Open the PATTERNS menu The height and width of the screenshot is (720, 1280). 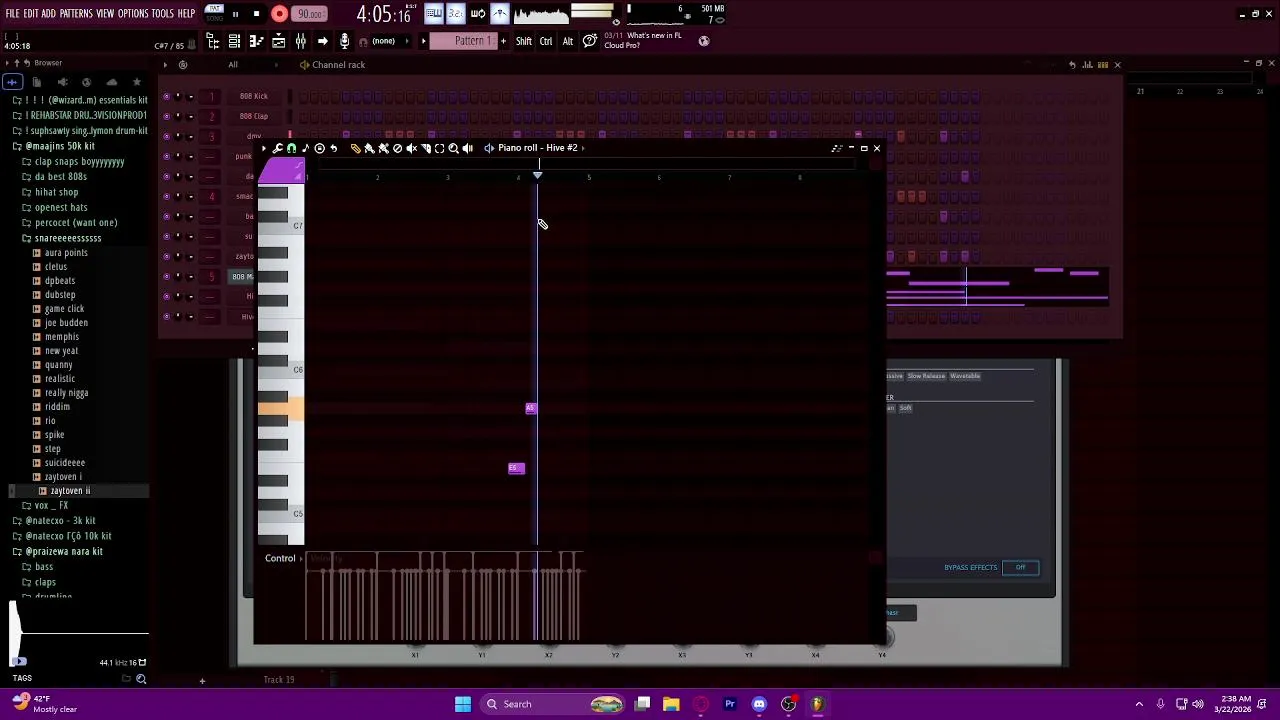point(76,14)
